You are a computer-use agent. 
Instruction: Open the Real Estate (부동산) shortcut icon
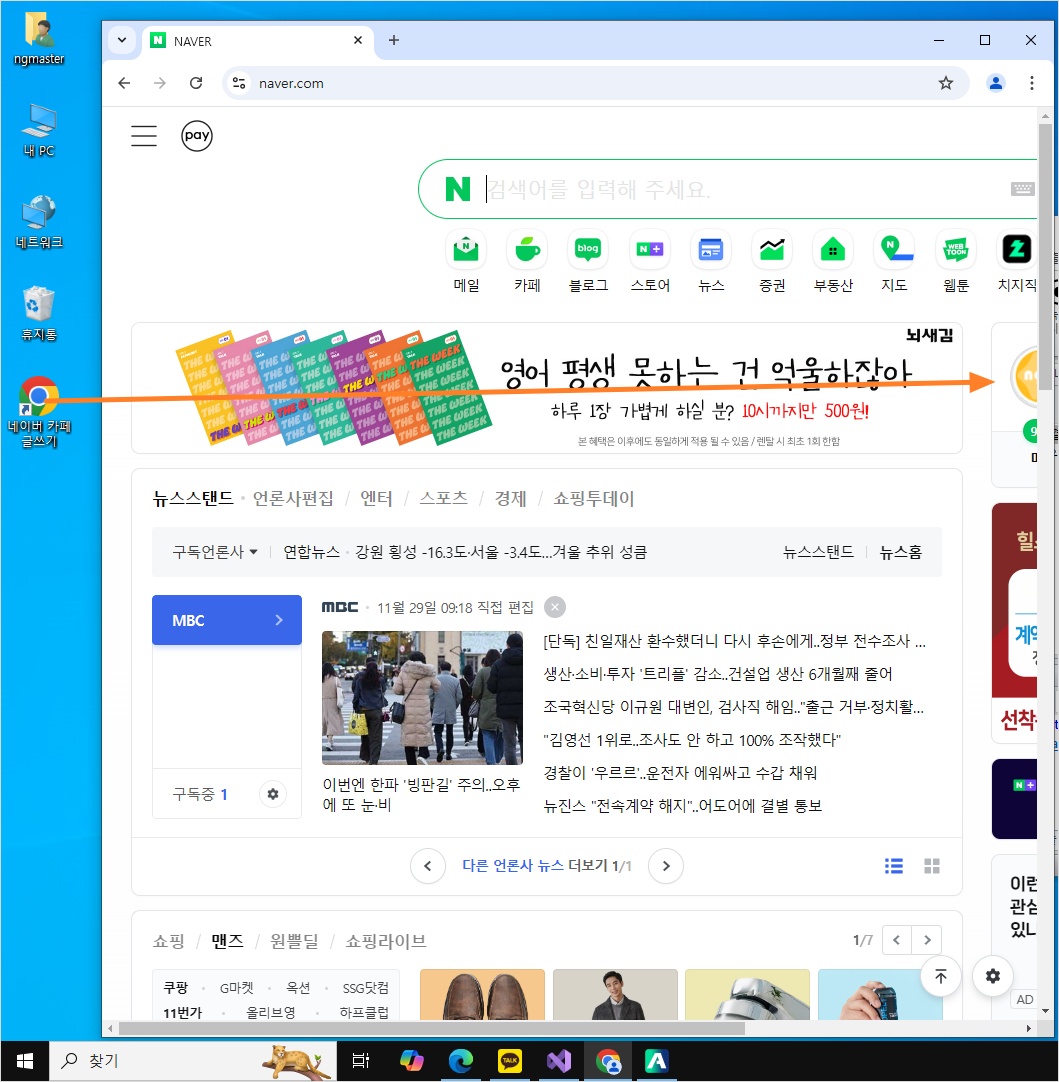833,250
